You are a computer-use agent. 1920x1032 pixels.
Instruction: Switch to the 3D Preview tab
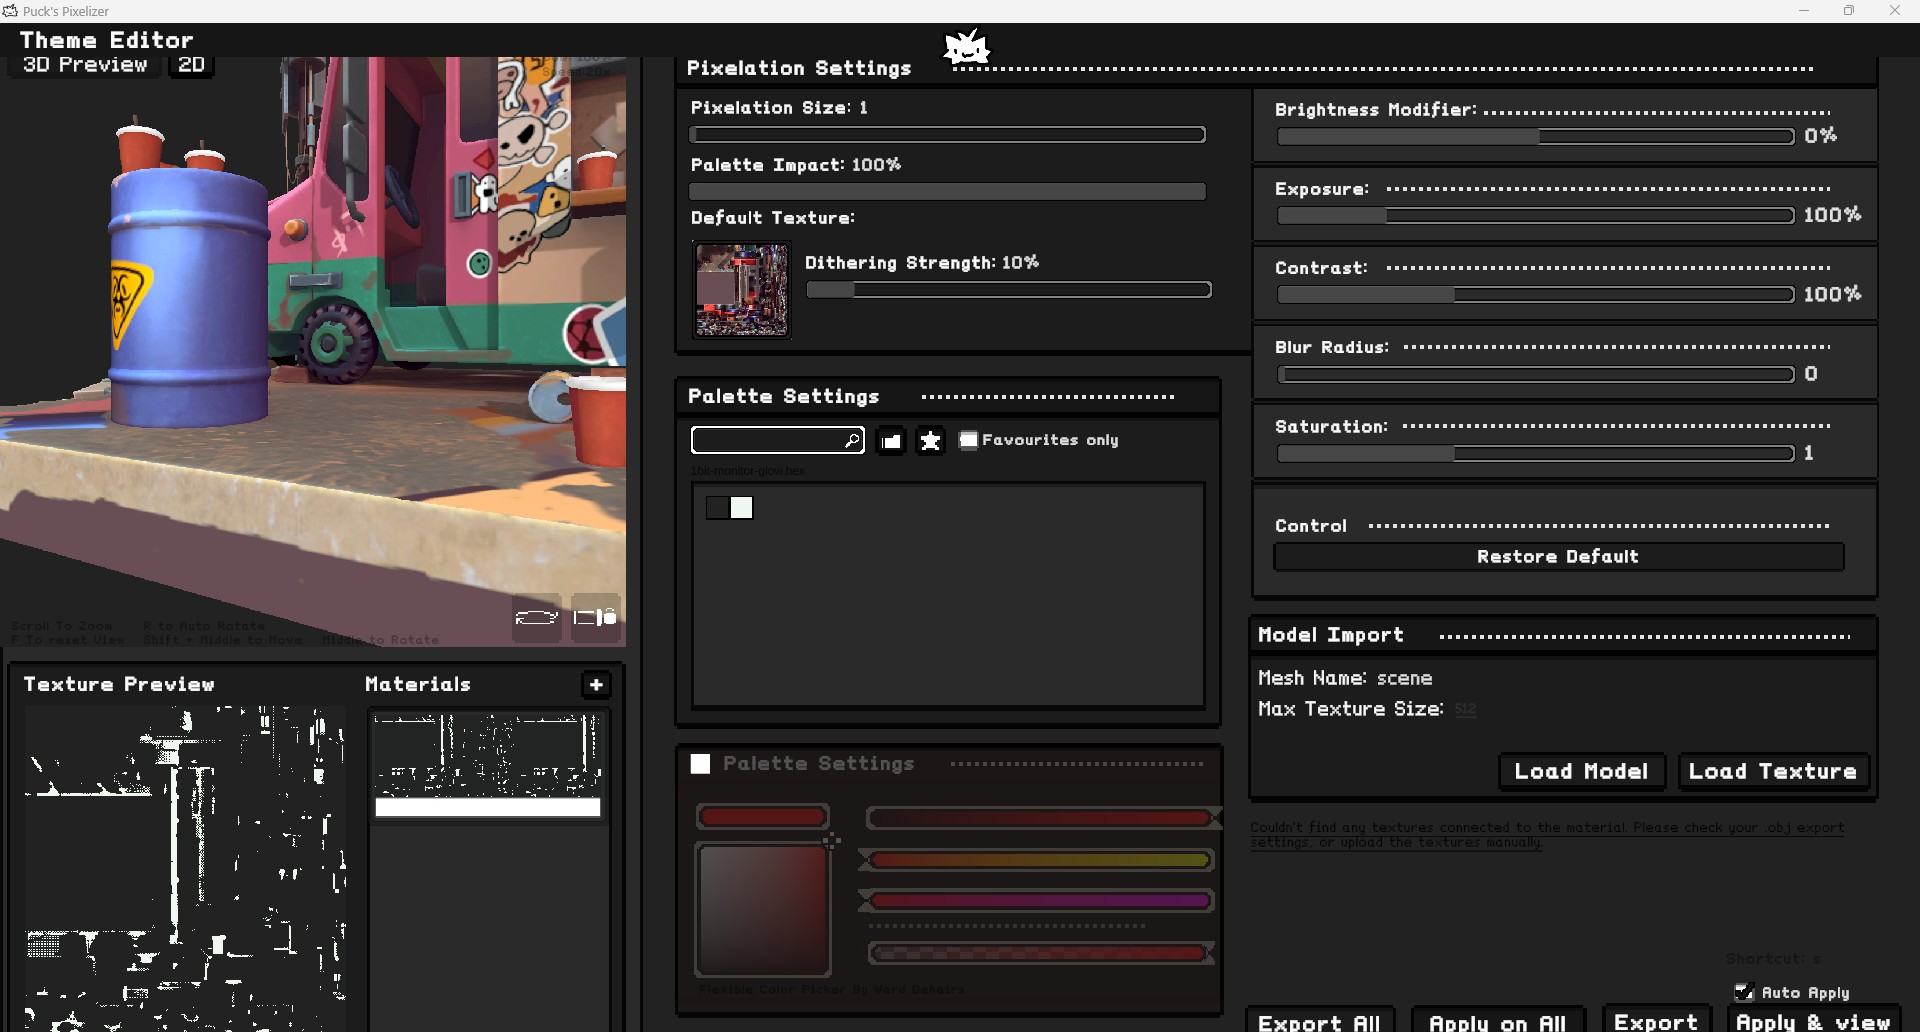point(85,65)
